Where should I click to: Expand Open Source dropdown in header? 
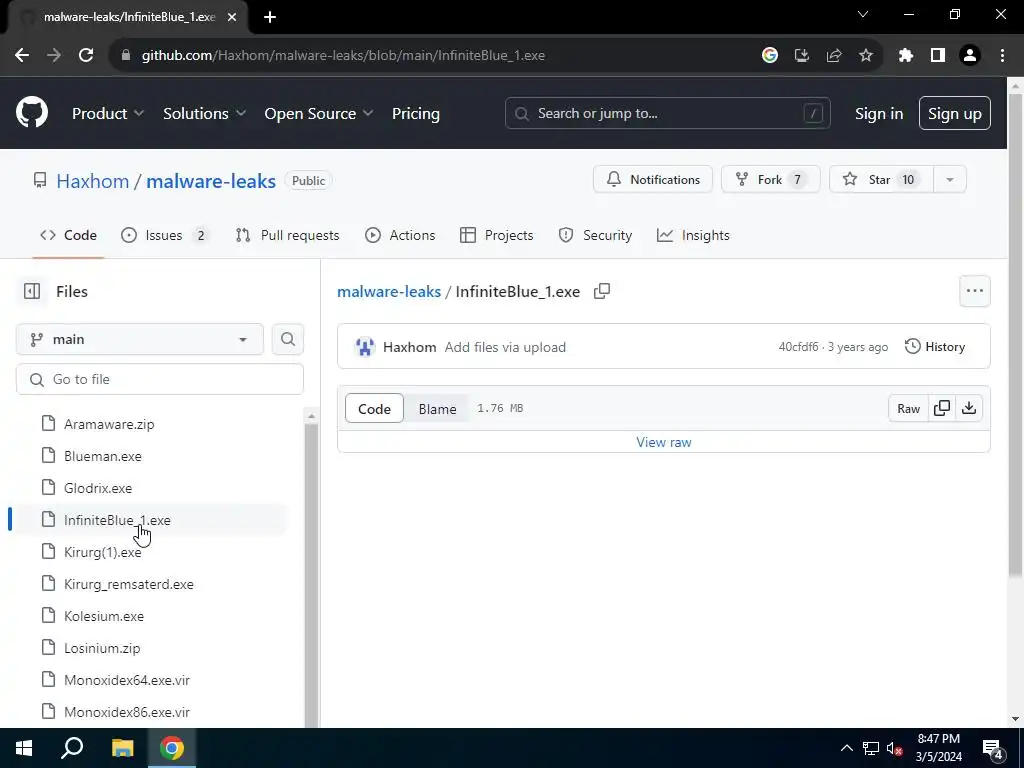[x=319, y=114]
